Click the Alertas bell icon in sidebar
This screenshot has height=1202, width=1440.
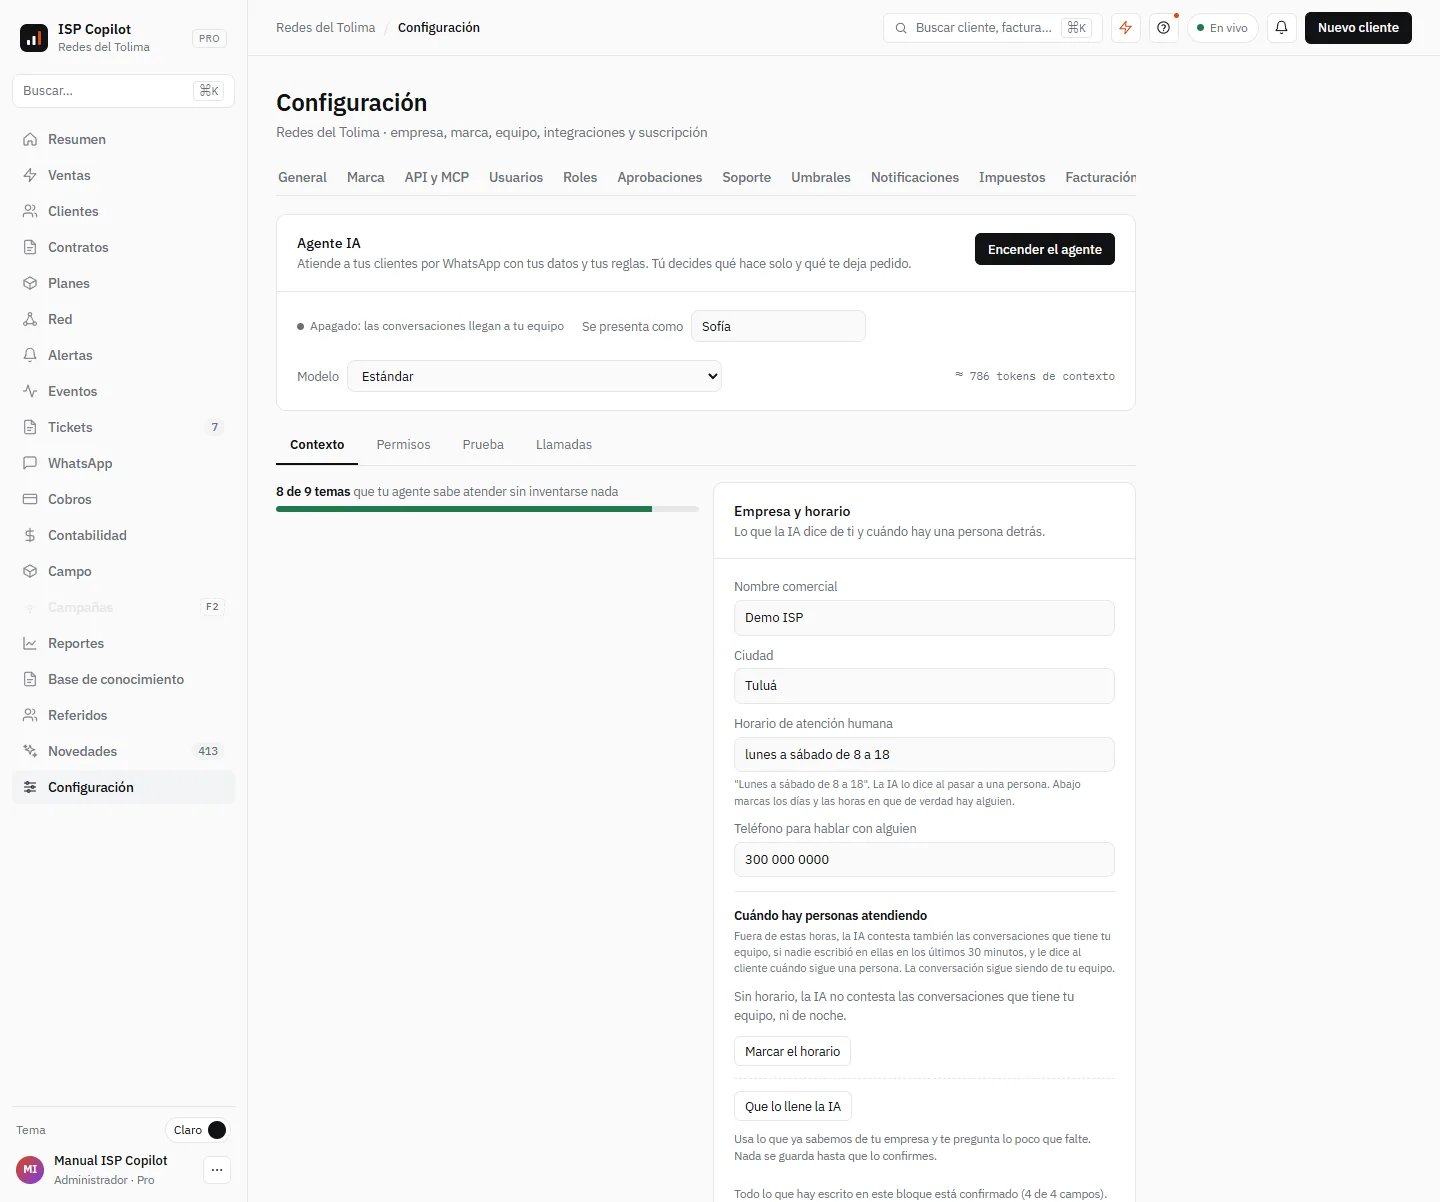click(30, 356)
